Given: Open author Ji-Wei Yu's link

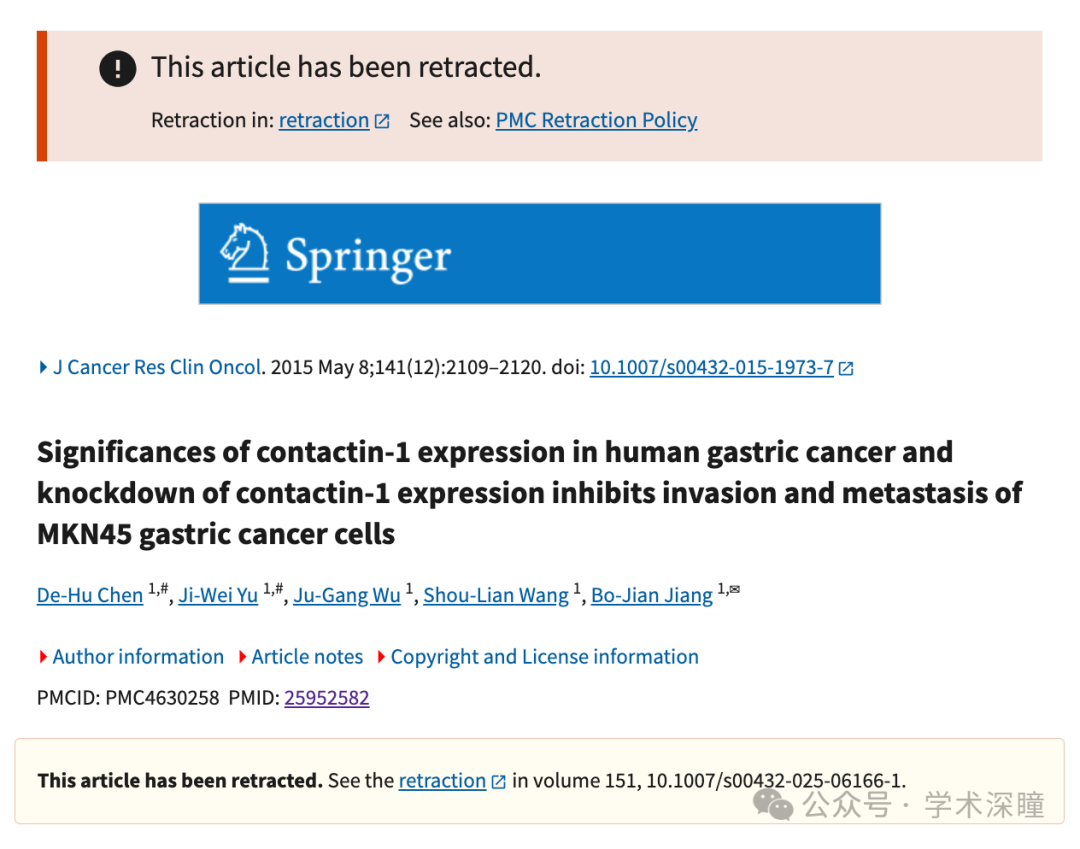Looking at the screenshot, I should pyautogui.click(x=218, y=595).
